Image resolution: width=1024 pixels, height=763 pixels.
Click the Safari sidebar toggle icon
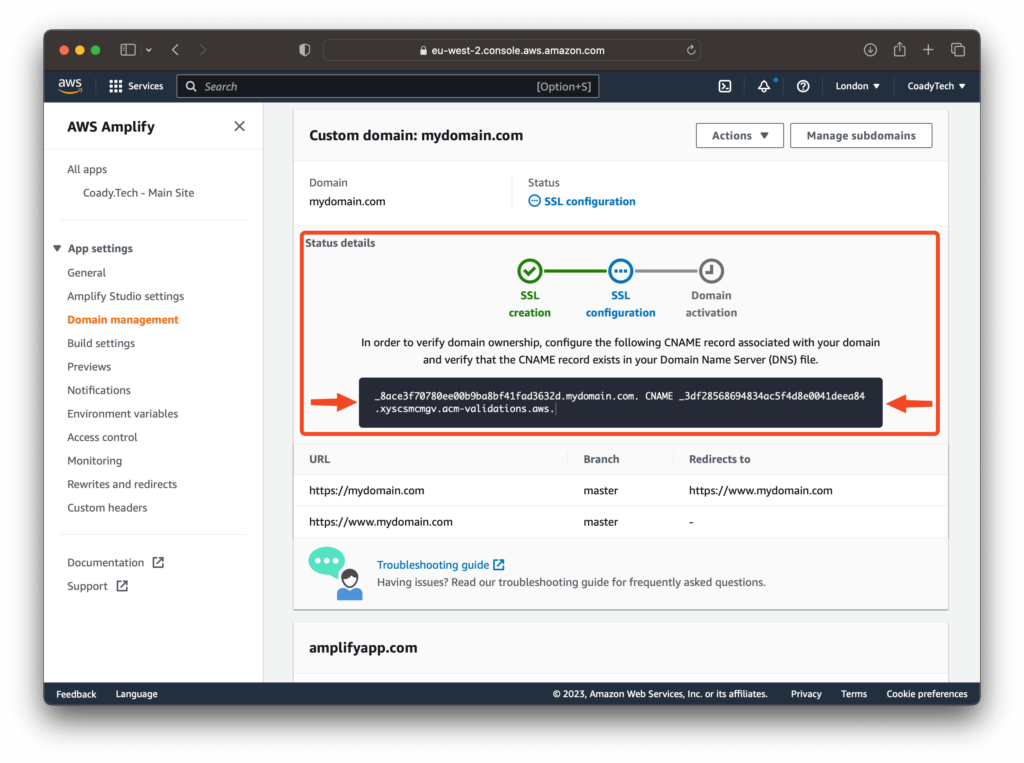tap(128, 50)
